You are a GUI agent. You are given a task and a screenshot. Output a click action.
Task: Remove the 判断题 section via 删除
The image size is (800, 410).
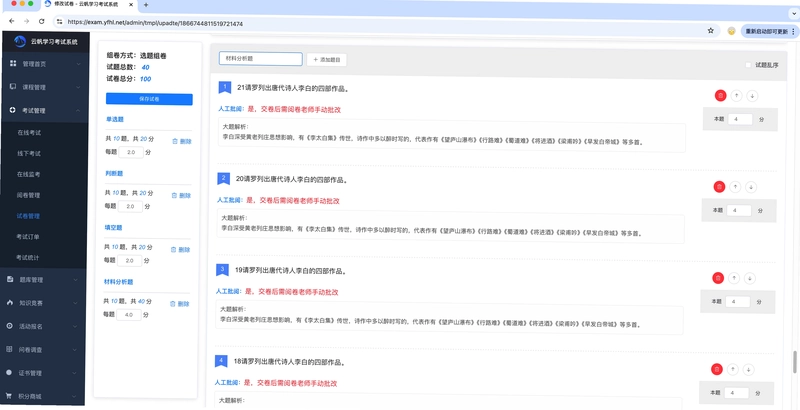[181, 195]
